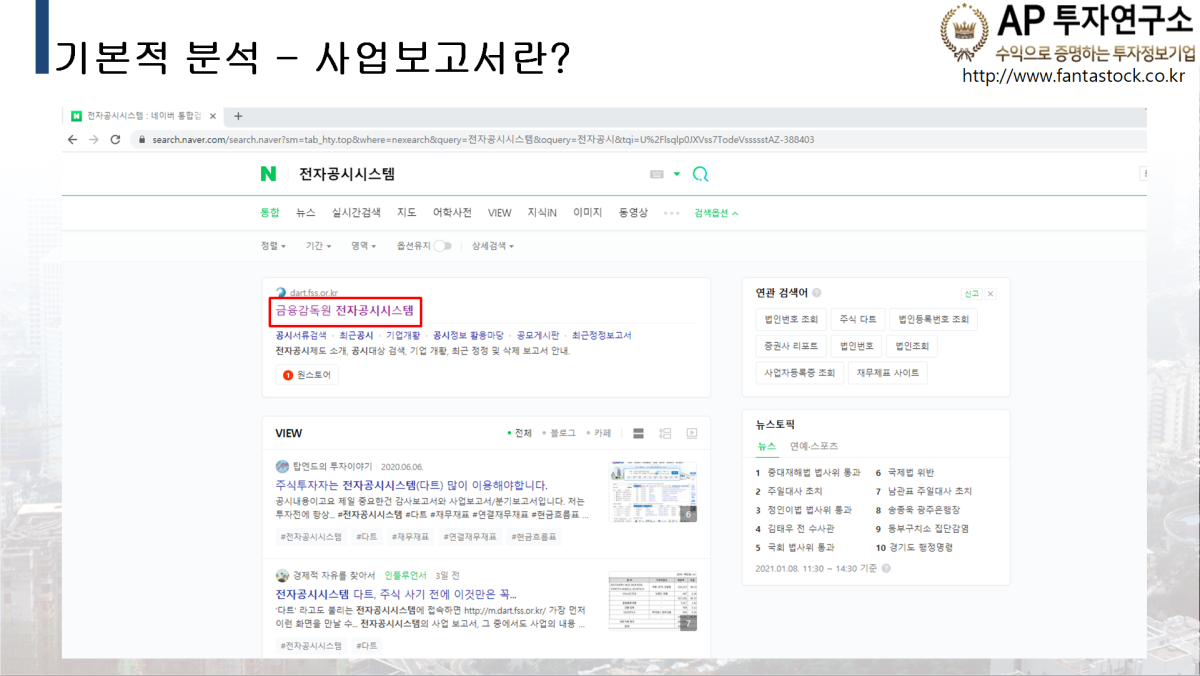Image resolution: width=1200 pixels, height=676 pixels.
Task: Click the 탑헌드의 투자이야기 profile avatar
Action: coord(282,466)
